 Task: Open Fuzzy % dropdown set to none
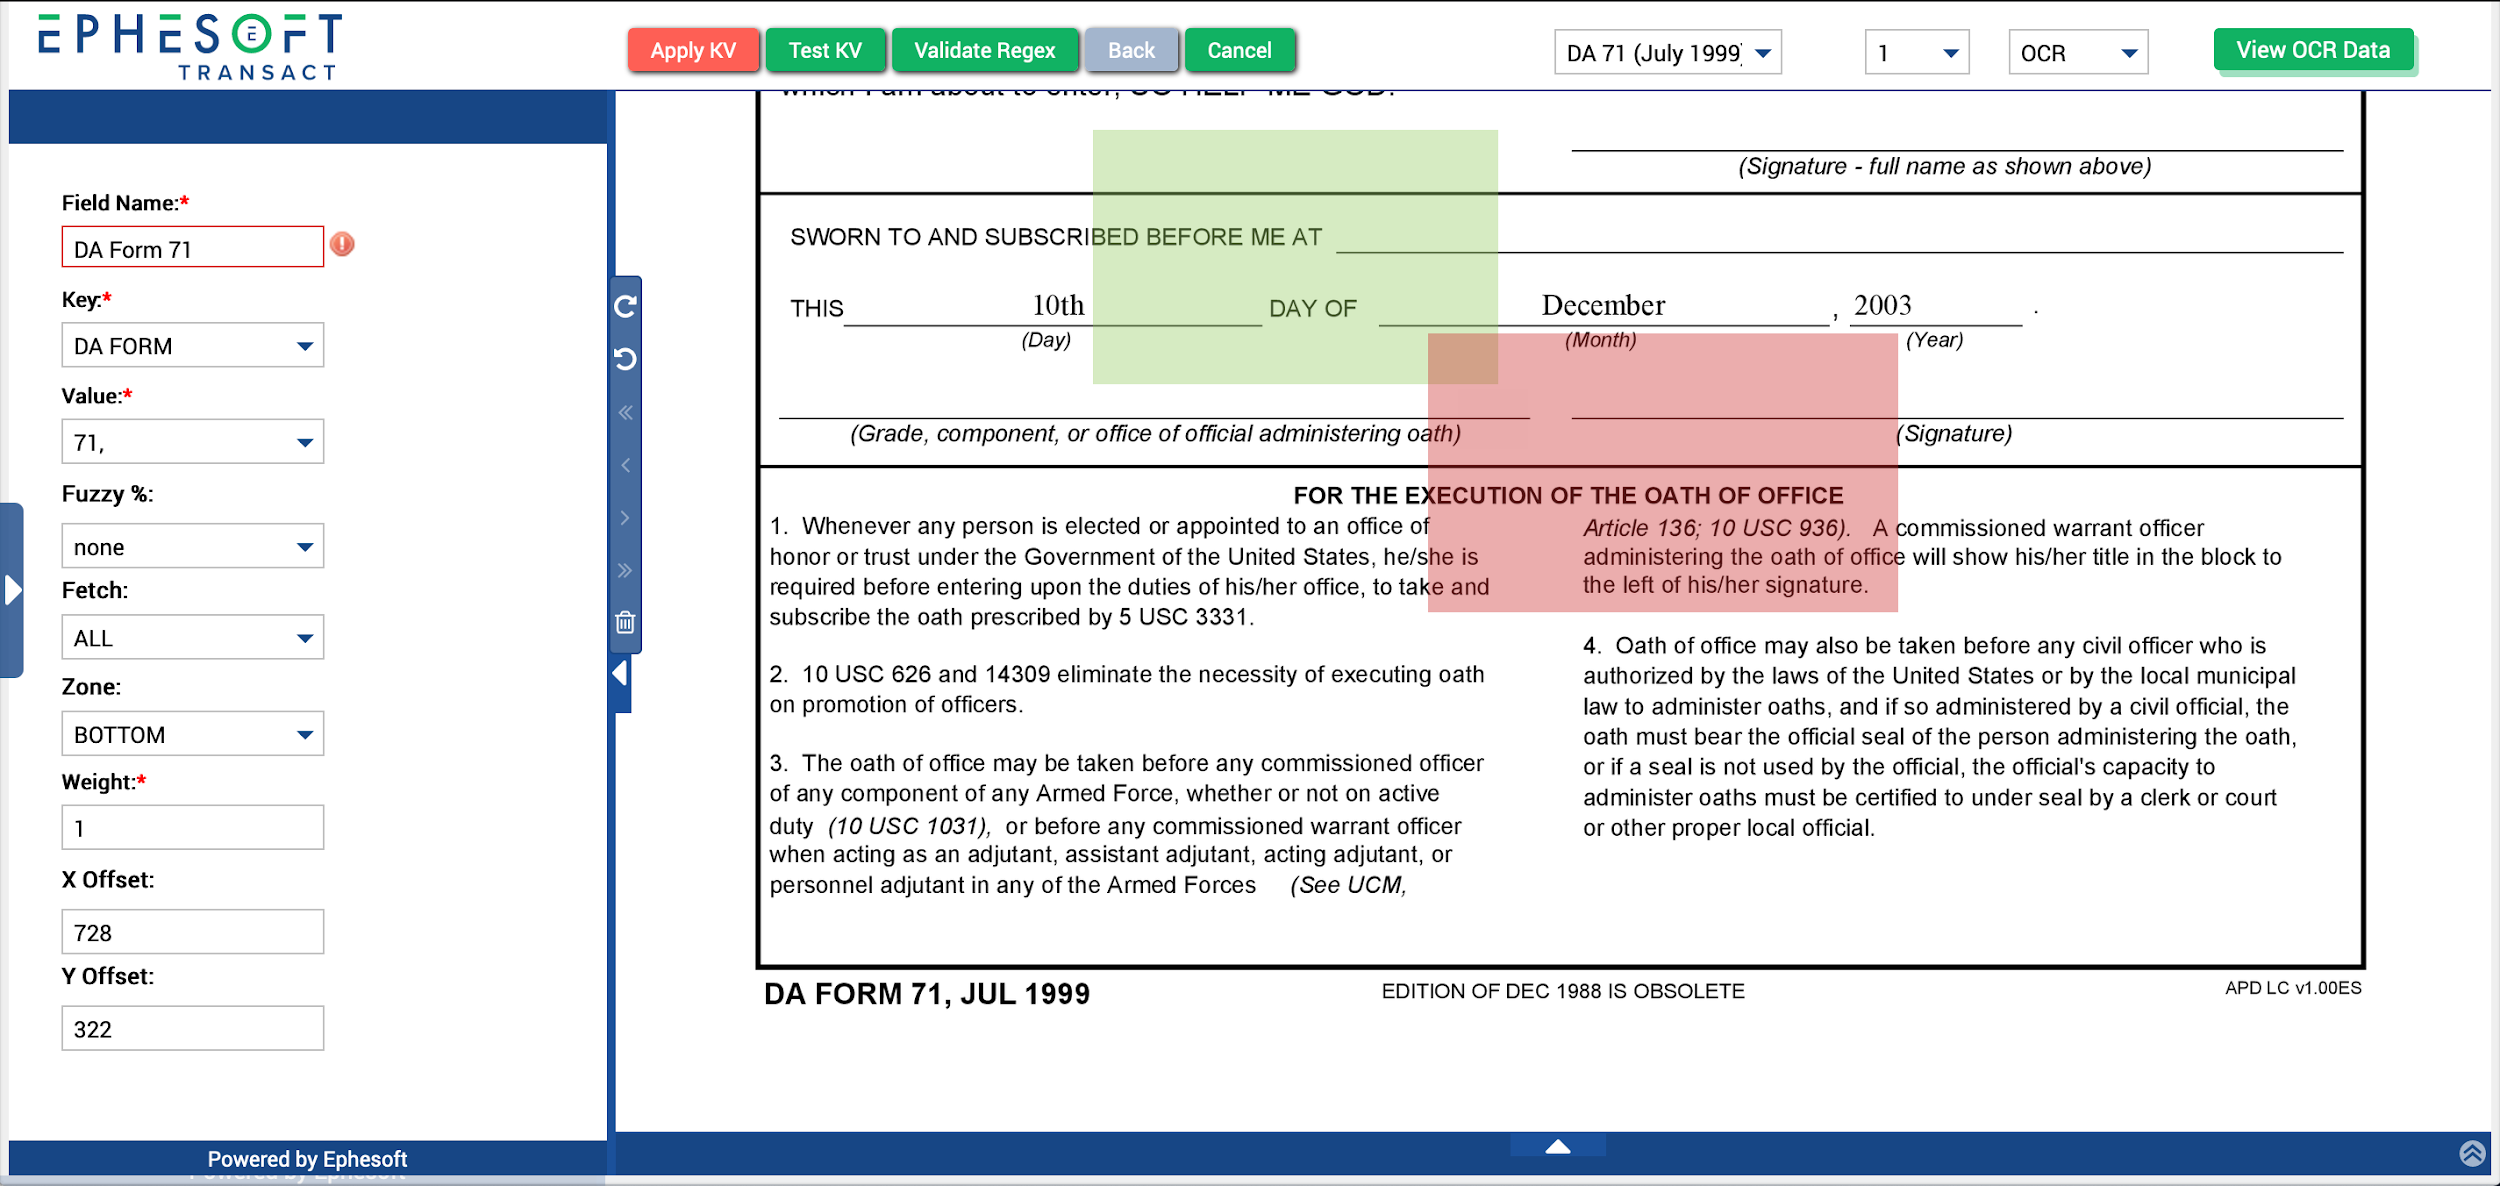pos(193,547)
